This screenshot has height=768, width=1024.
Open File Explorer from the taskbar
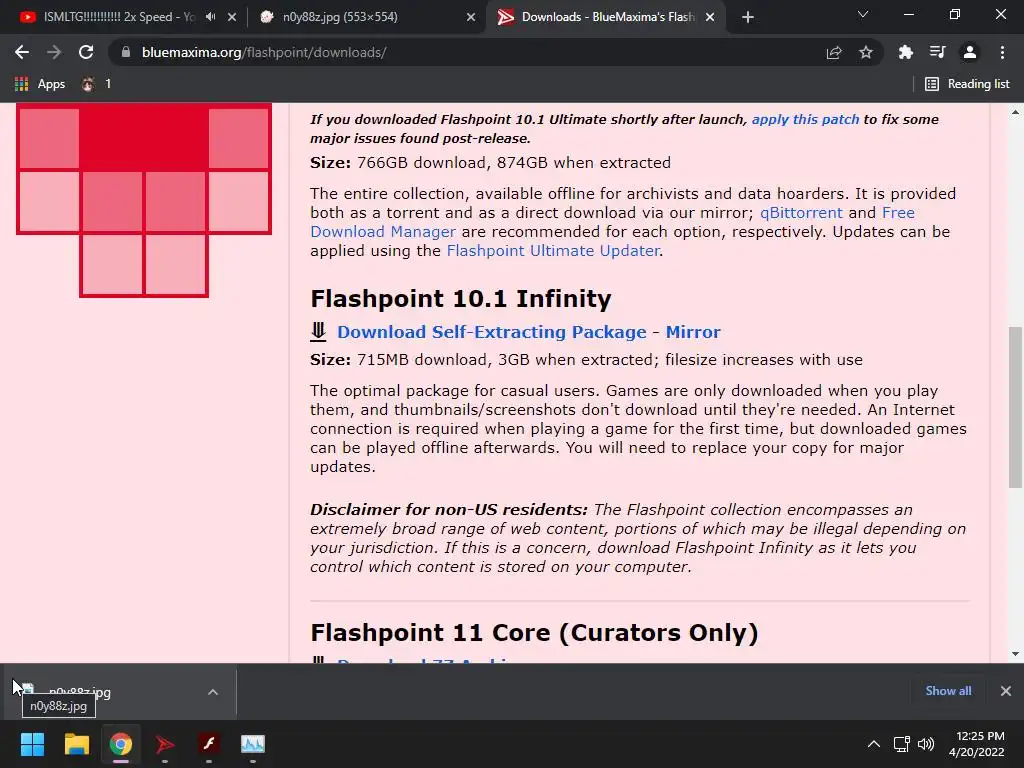click(x=76, y=744)
